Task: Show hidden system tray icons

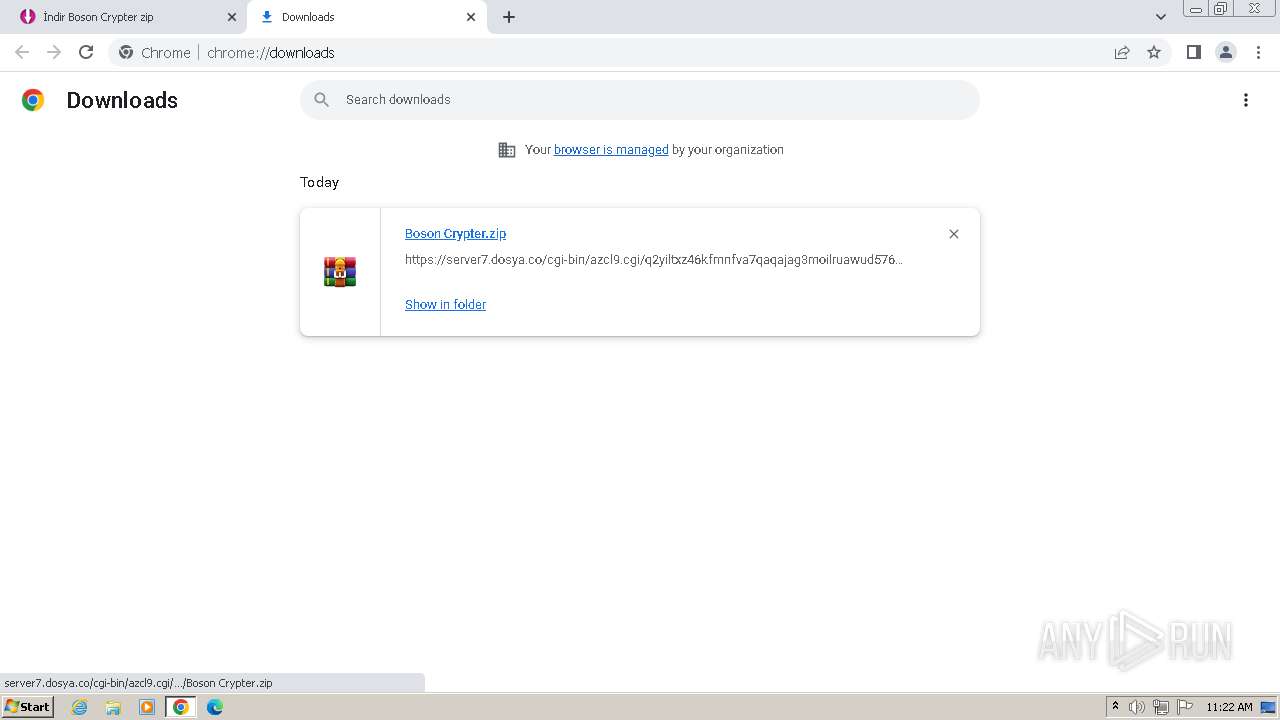Action: (1116, 707)
